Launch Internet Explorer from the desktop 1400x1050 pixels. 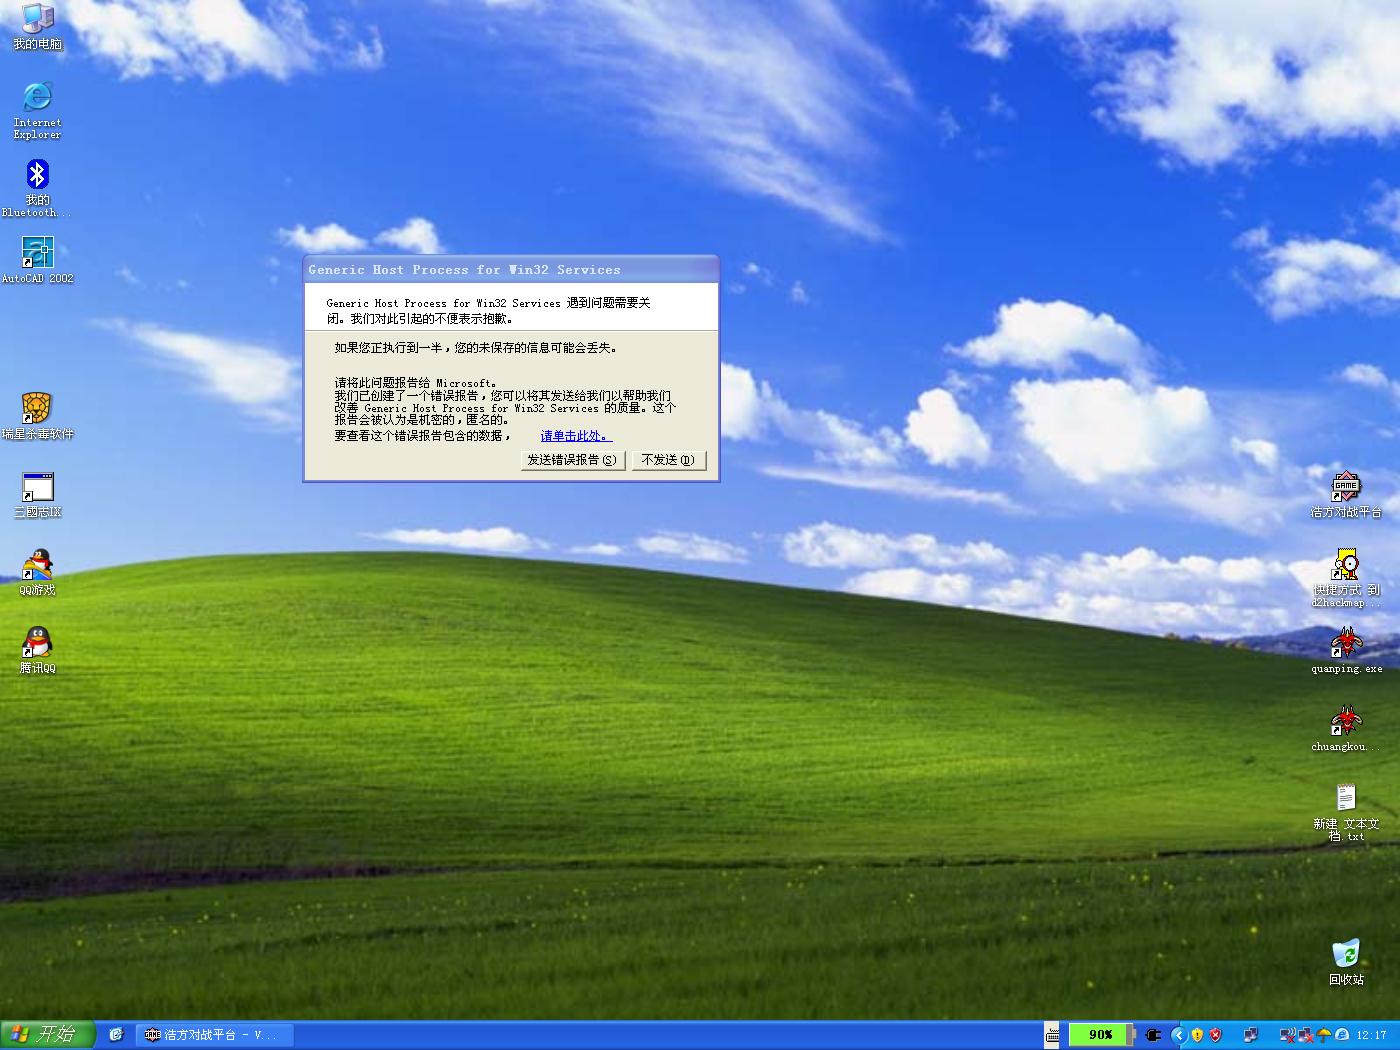coord(37,110)
